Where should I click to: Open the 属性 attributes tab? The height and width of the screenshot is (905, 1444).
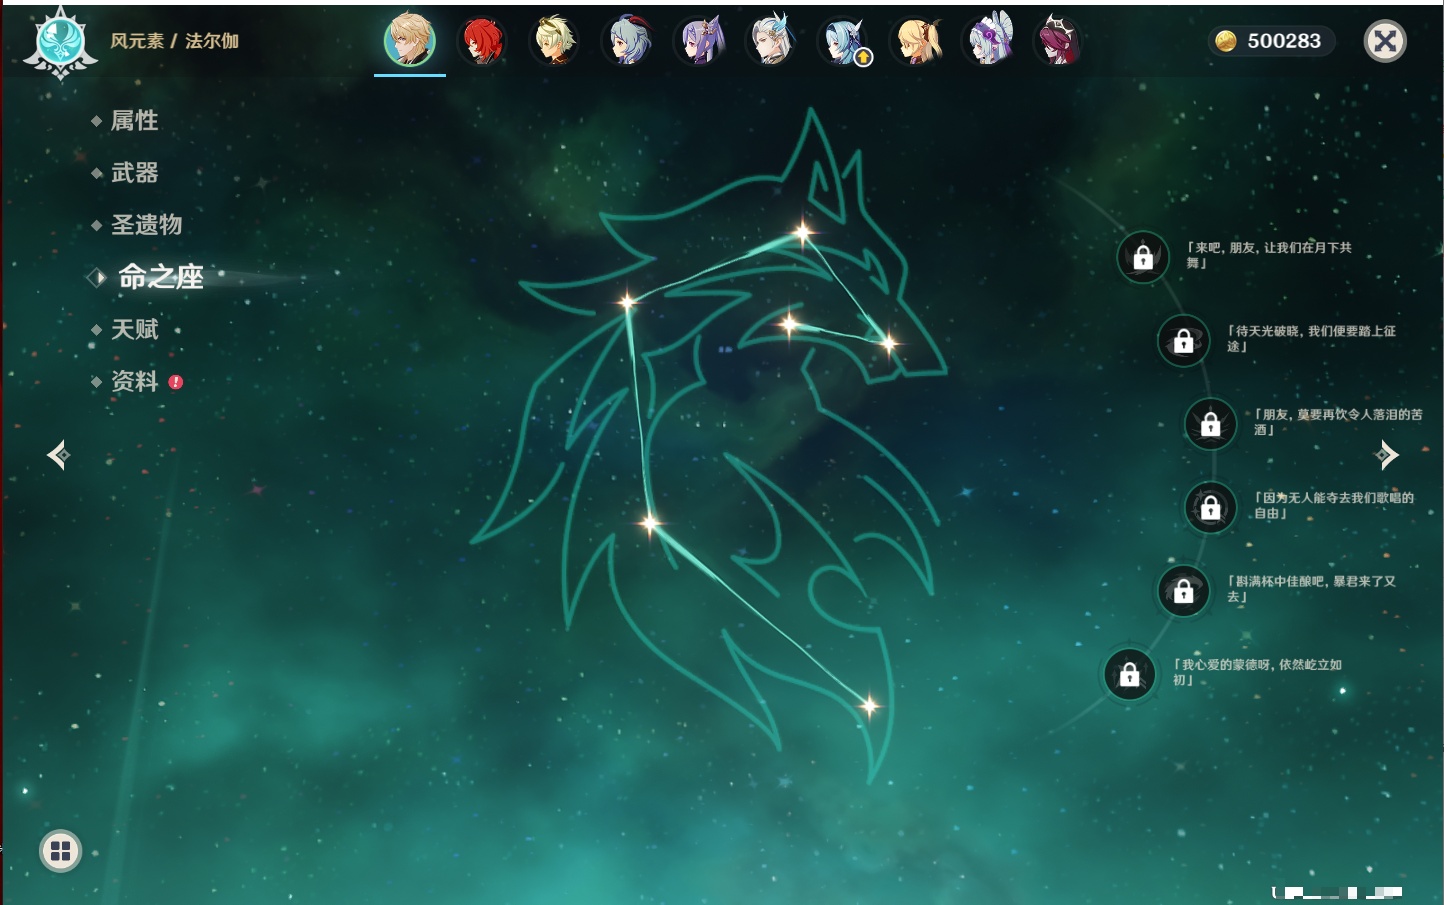[134, 121]
